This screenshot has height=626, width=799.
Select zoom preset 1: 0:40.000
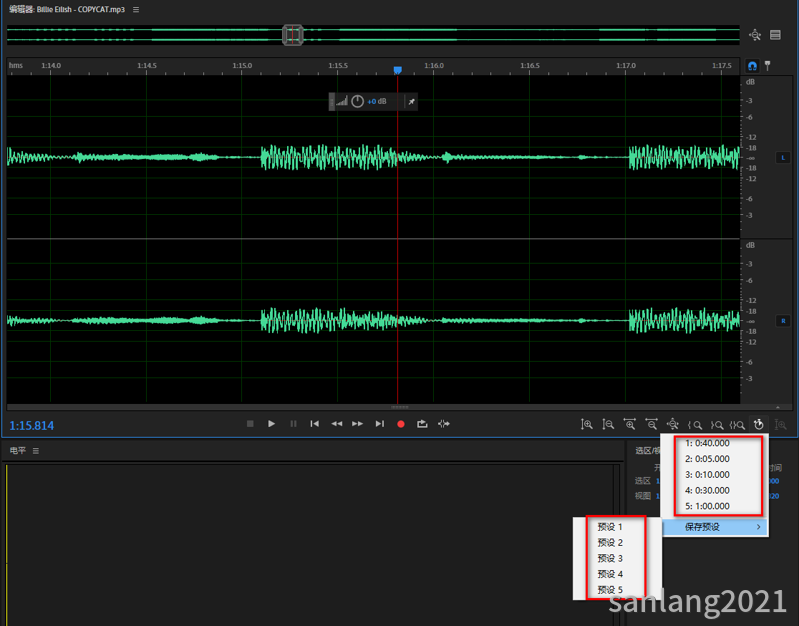tap(707, 443)
